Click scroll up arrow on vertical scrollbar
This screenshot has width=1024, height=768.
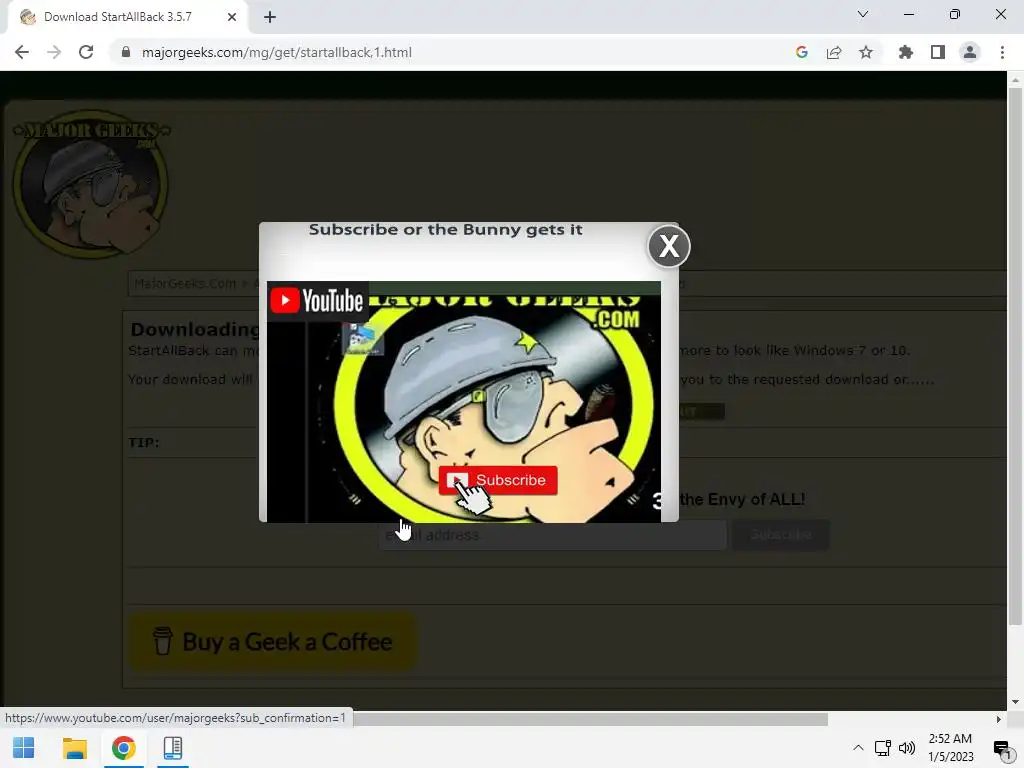click(1015, 80)
